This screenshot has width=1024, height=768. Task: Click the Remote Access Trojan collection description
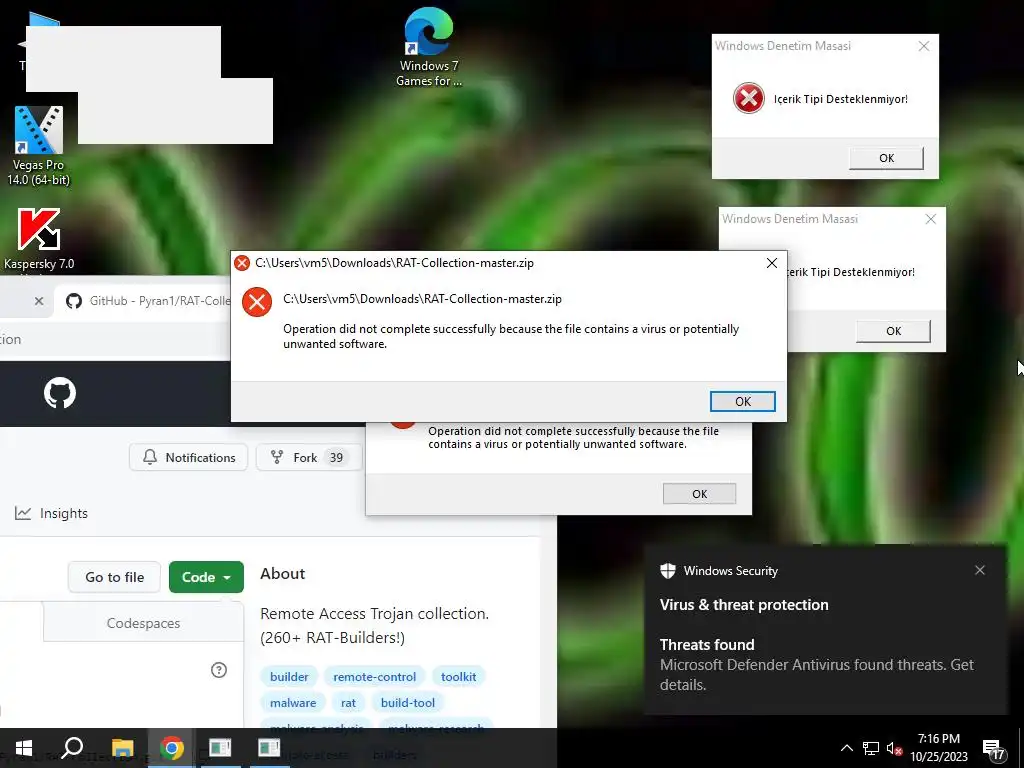(374, 626)
